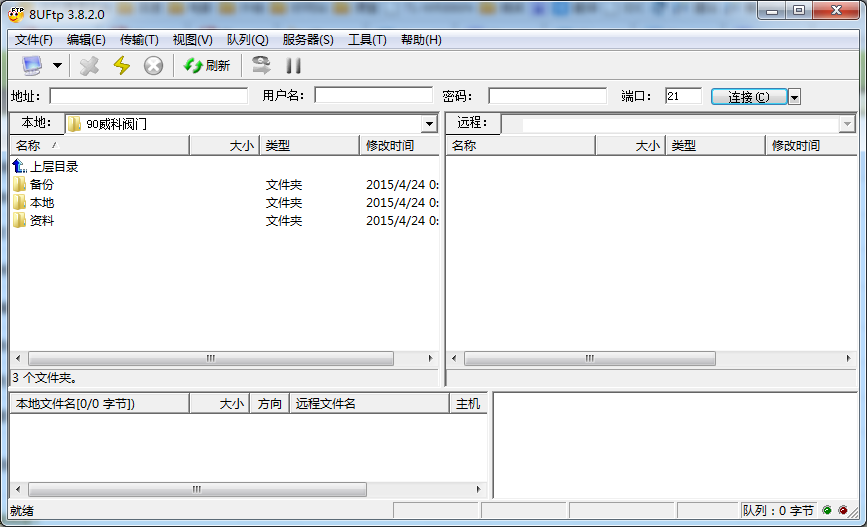Click the queue pane horizontal scrollbar thumb
The image size is (867, 527).
coord(197,489)
